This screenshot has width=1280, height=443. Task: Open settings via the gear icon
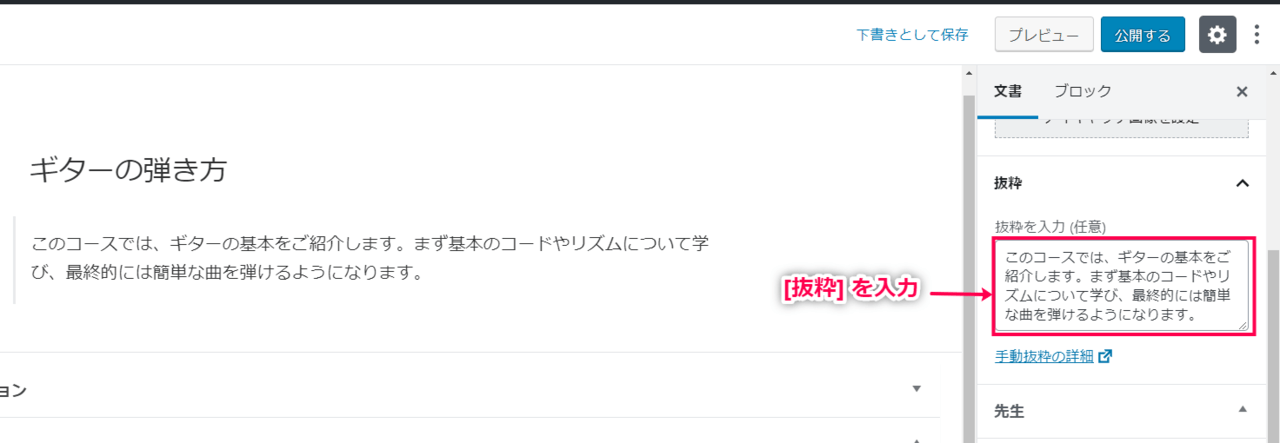pos(1217,34)
